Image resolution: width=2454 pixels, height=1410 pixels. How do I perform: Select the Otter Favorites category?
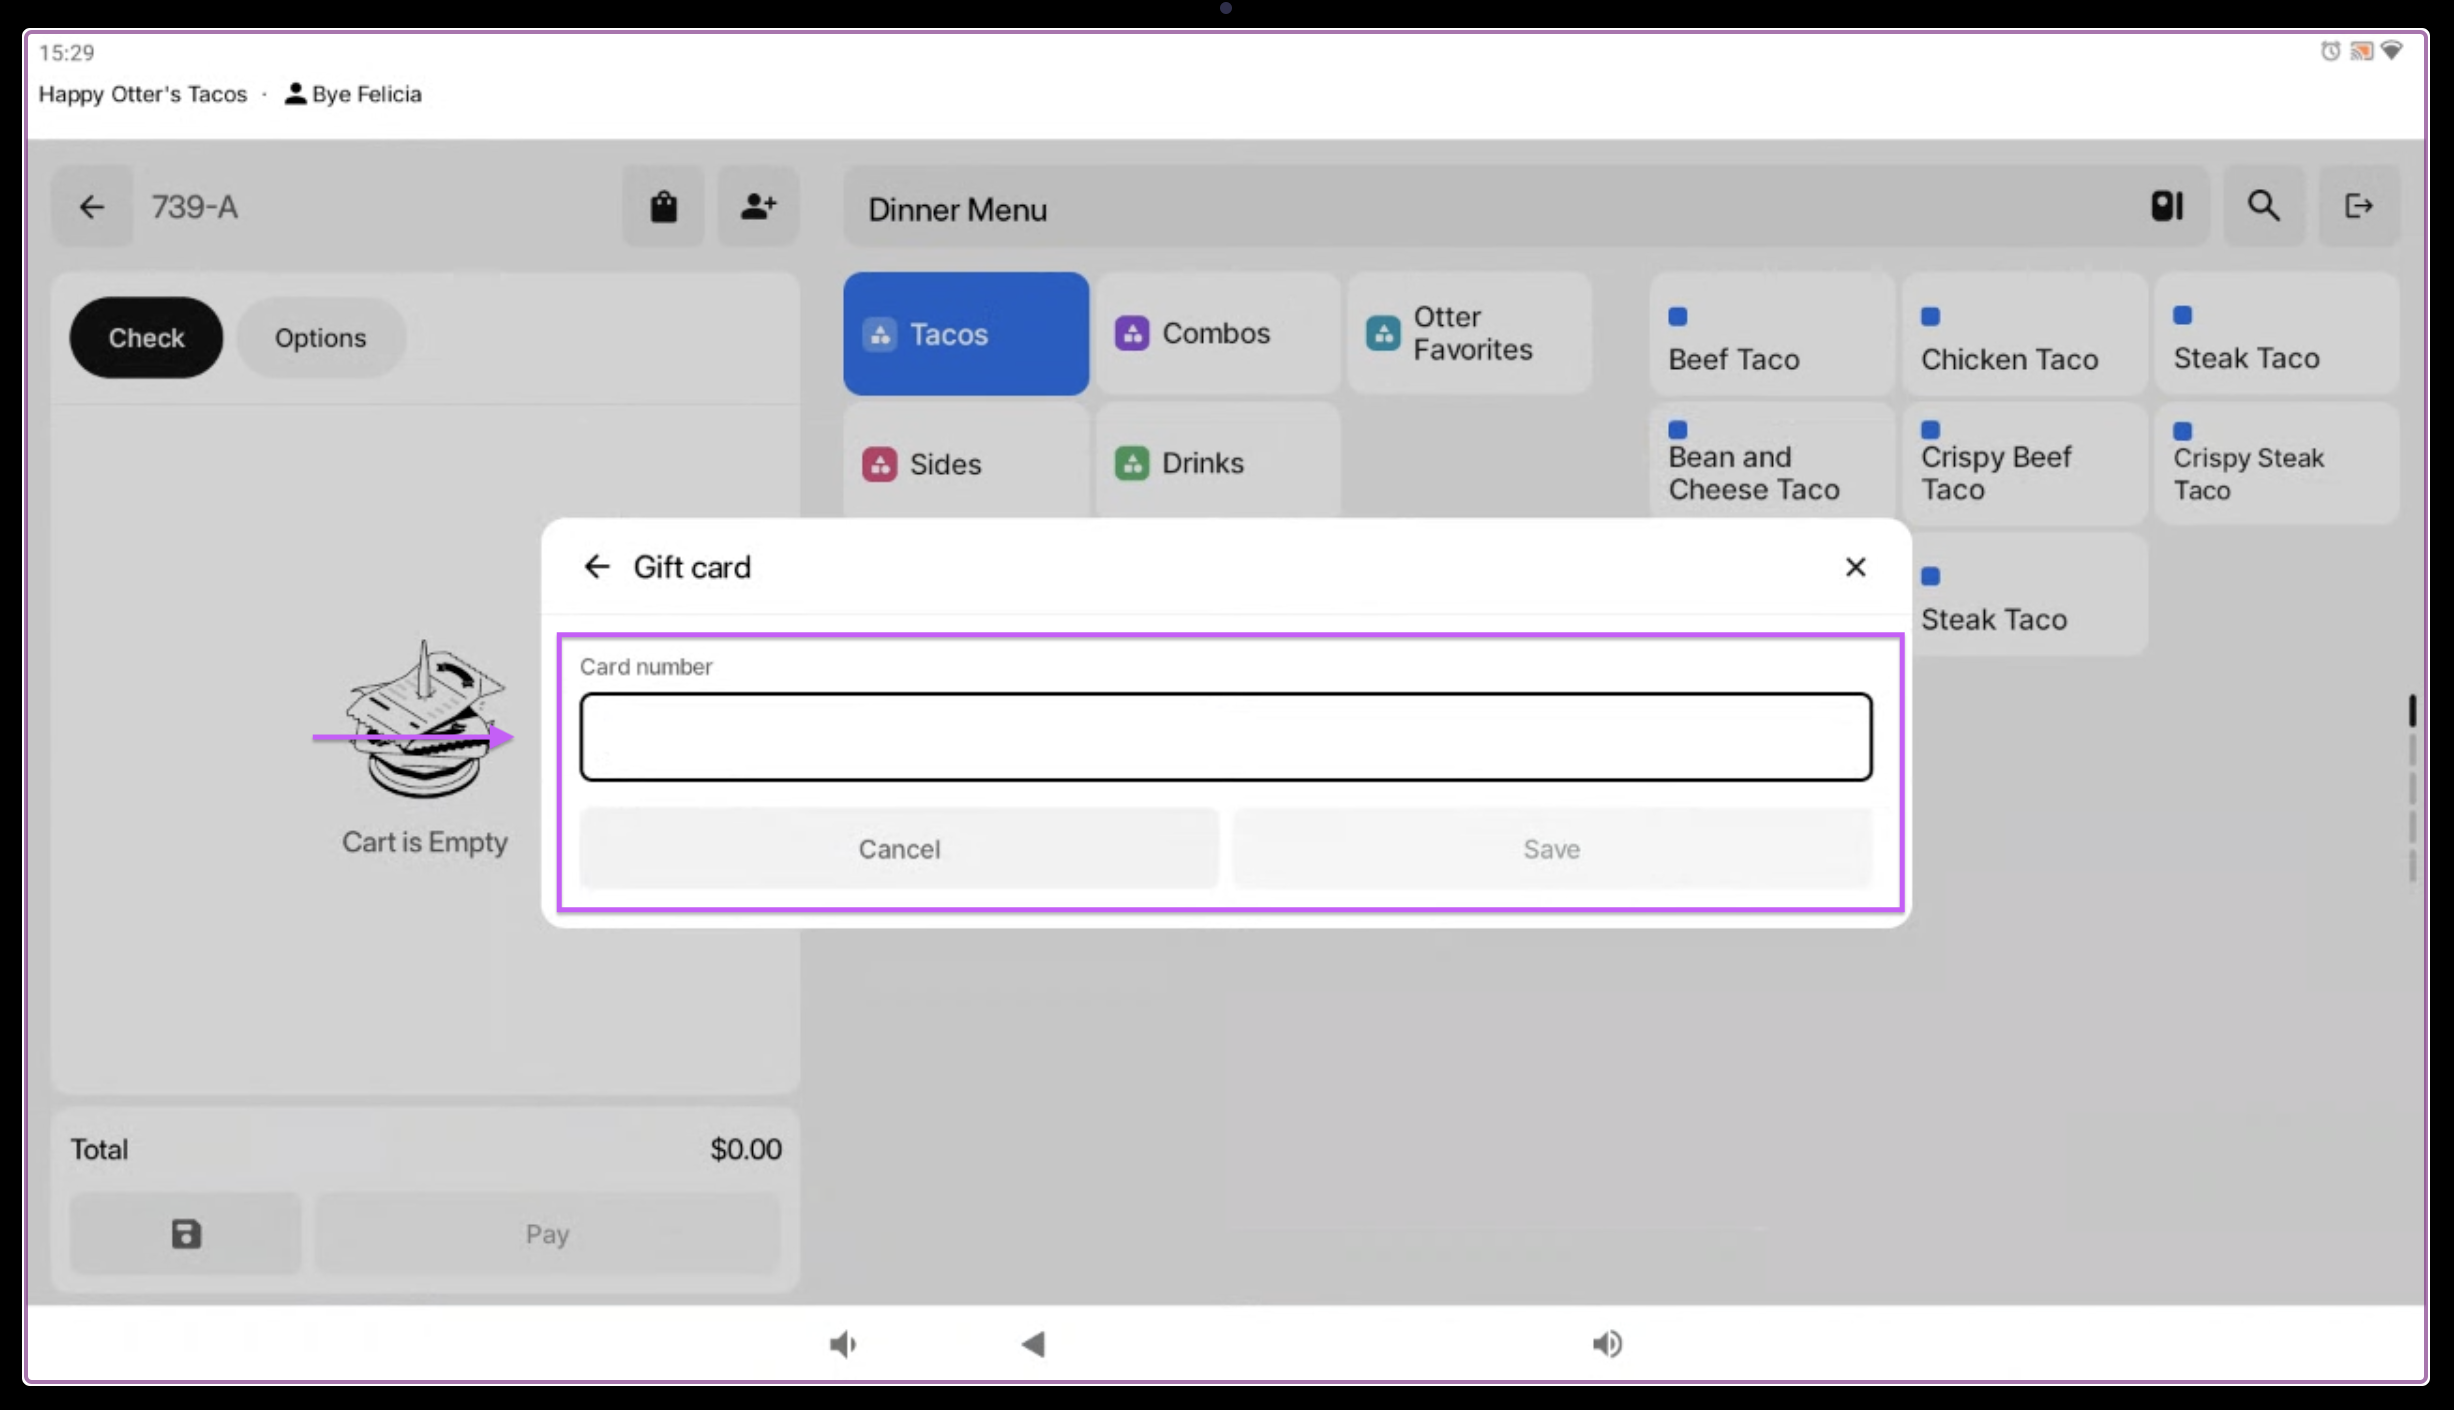[1469, 333]
